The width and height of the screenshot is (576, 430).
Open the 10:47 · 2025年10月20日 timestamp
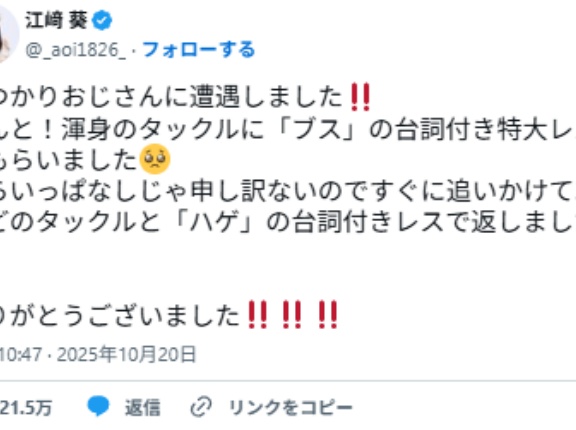coord(98,355)
